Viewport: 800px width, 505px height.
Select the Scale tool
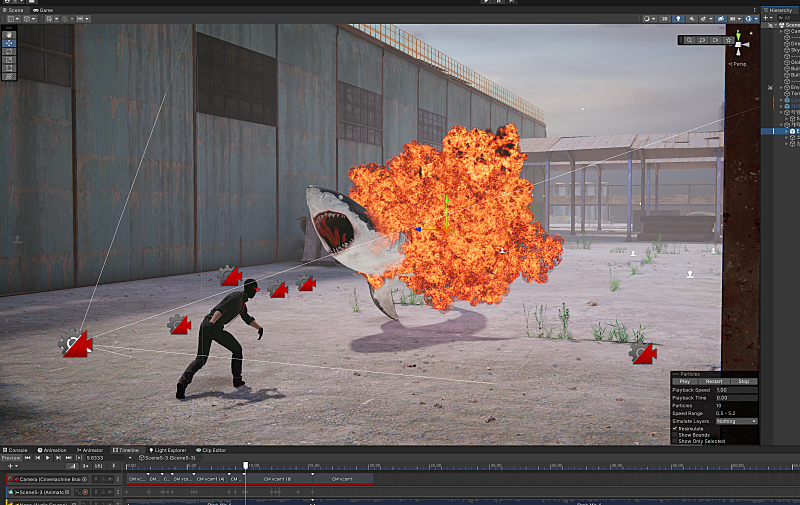coord(9,60)
